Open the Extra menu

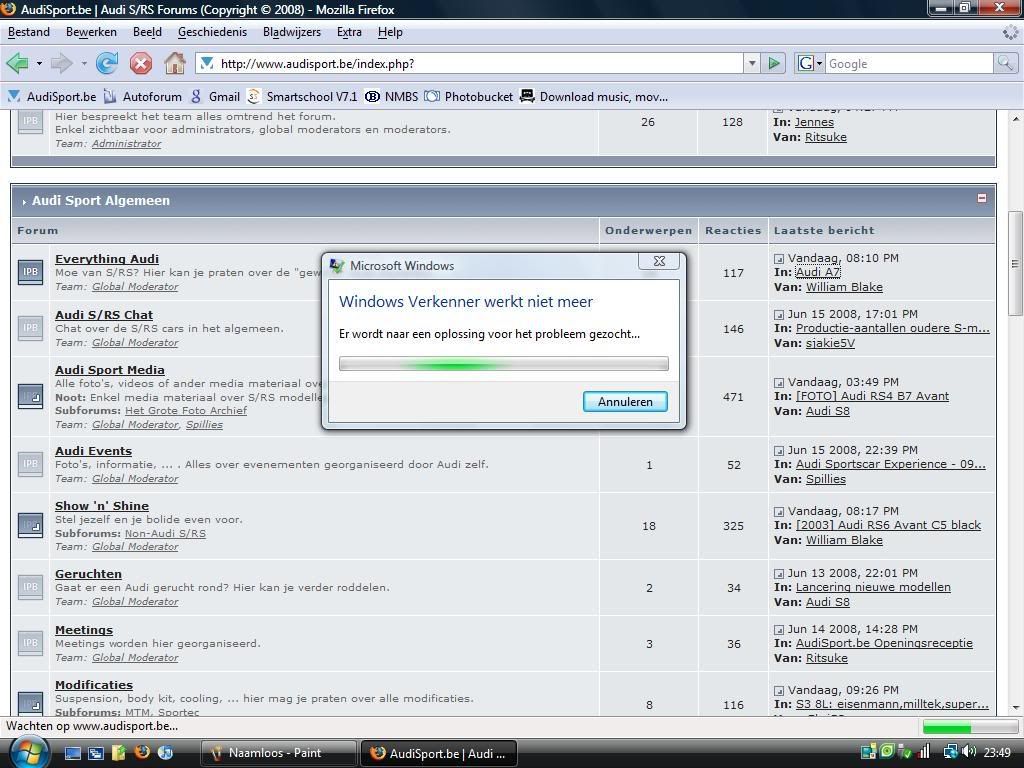349,32
